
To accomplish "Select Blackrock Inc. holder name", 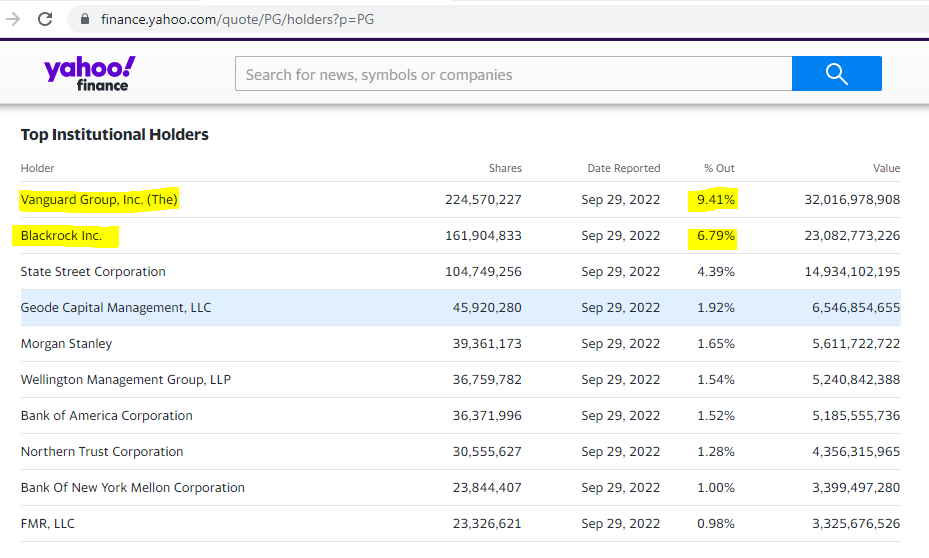I will (61, 236).
